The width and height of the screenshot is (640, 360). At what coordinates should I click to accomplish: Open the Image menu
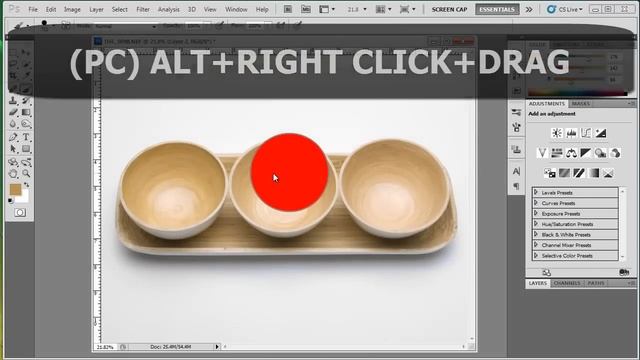[72, 9]
